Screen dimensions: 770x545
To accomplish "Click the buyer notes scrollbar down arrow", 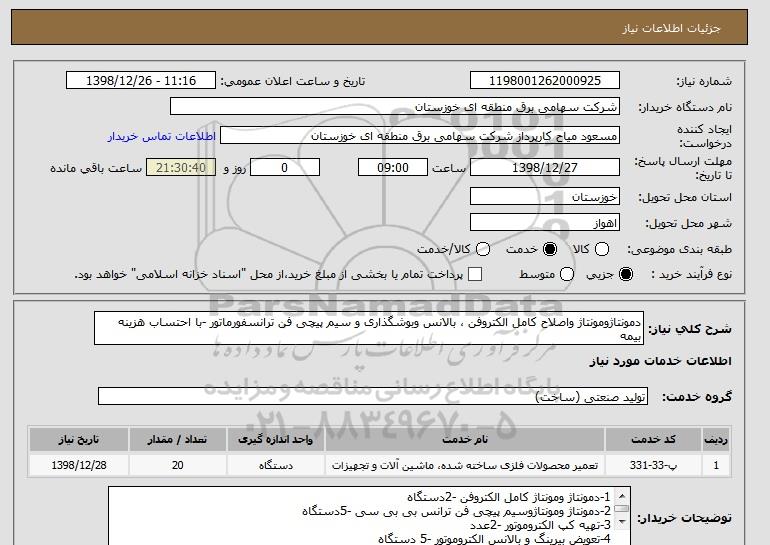I will tap(622, 522).
